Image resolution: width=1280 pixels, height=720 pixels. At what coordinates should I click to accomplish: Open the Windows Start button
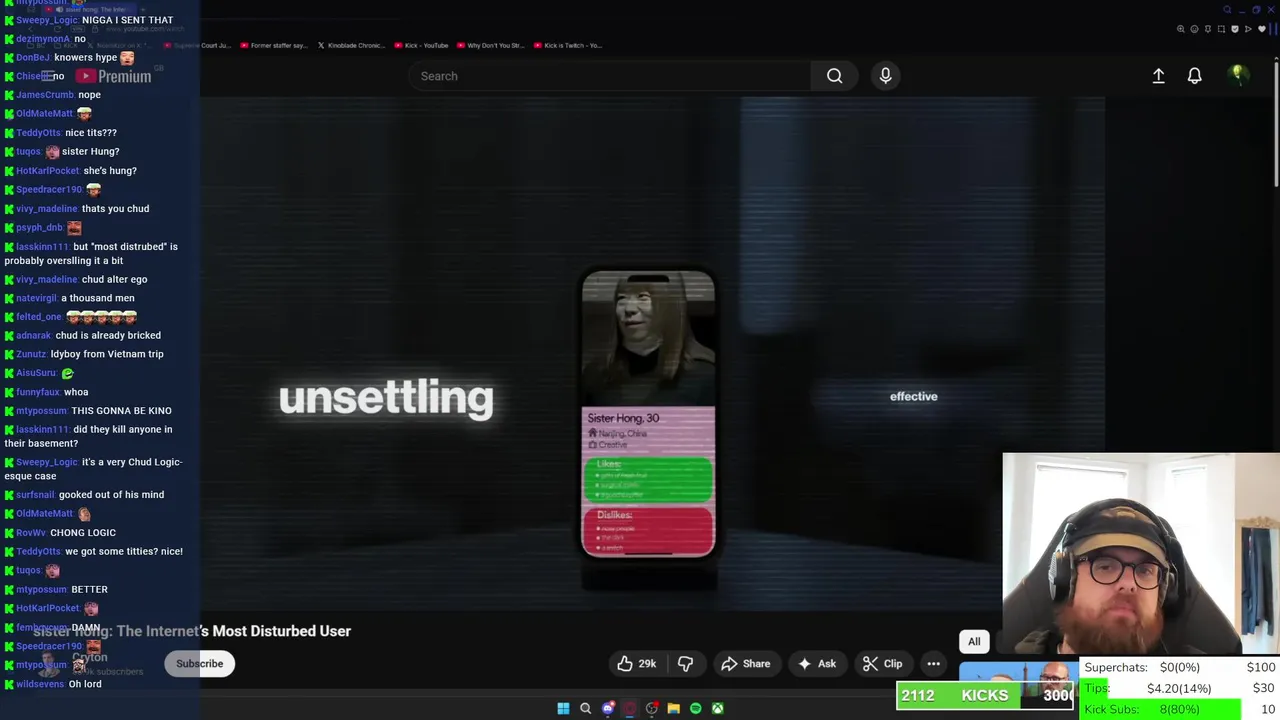coord(563,708)
